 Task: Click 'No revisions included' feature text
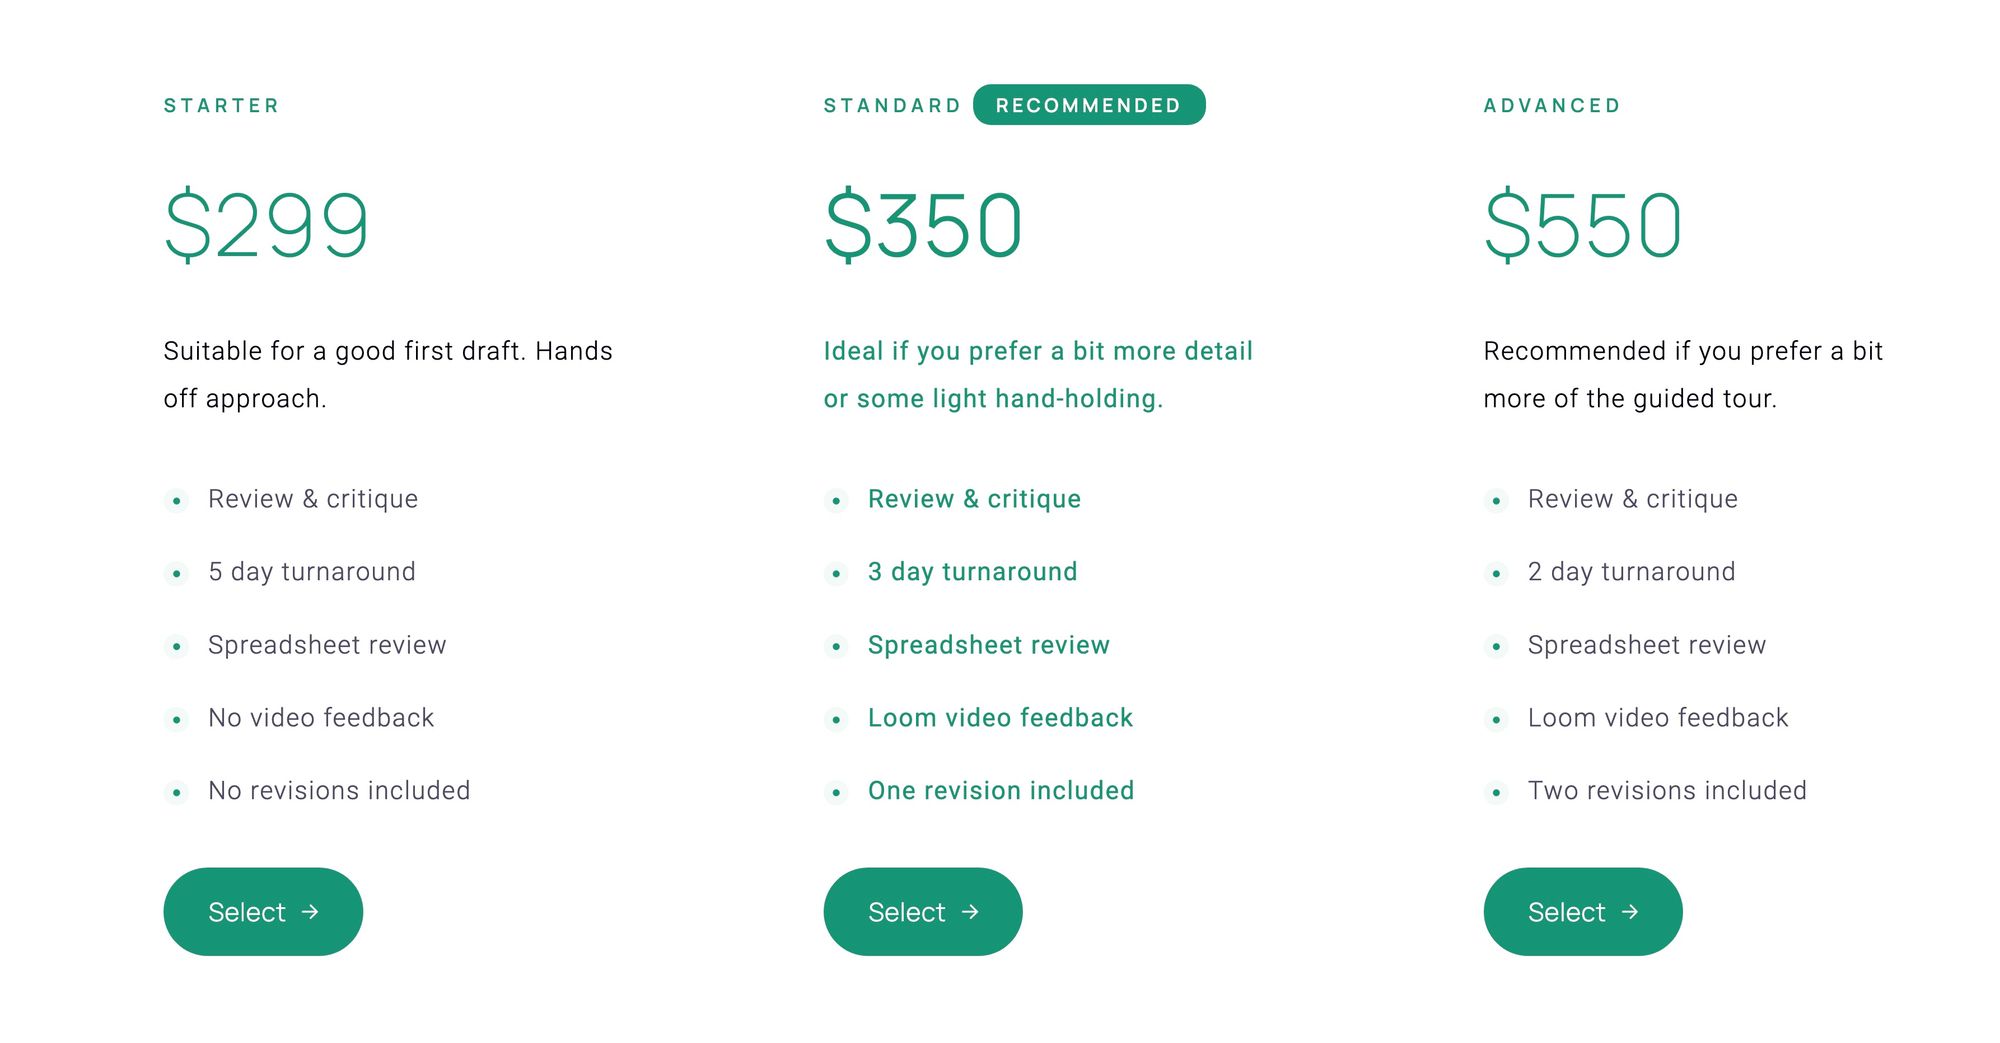point(339,791)
